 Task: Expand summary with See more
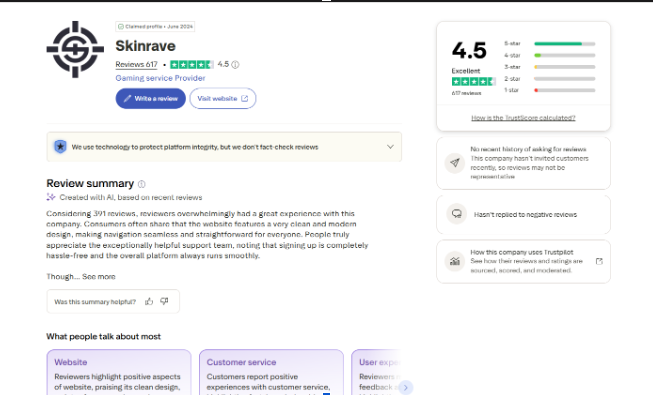[x=99, y=277]
